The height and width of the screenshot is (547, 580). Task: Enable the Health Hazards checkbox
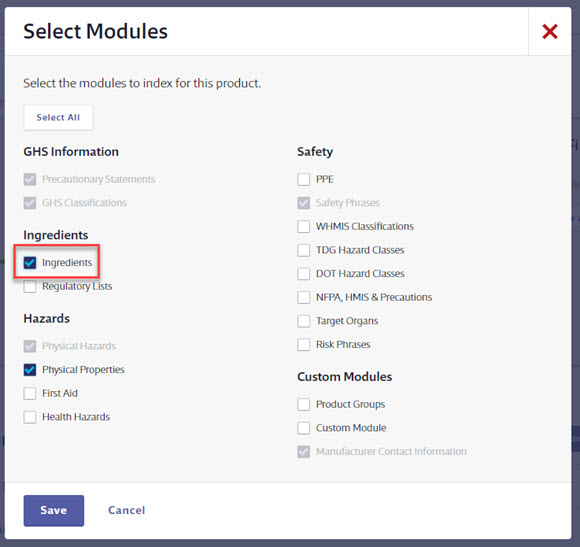tap(30, 417)
